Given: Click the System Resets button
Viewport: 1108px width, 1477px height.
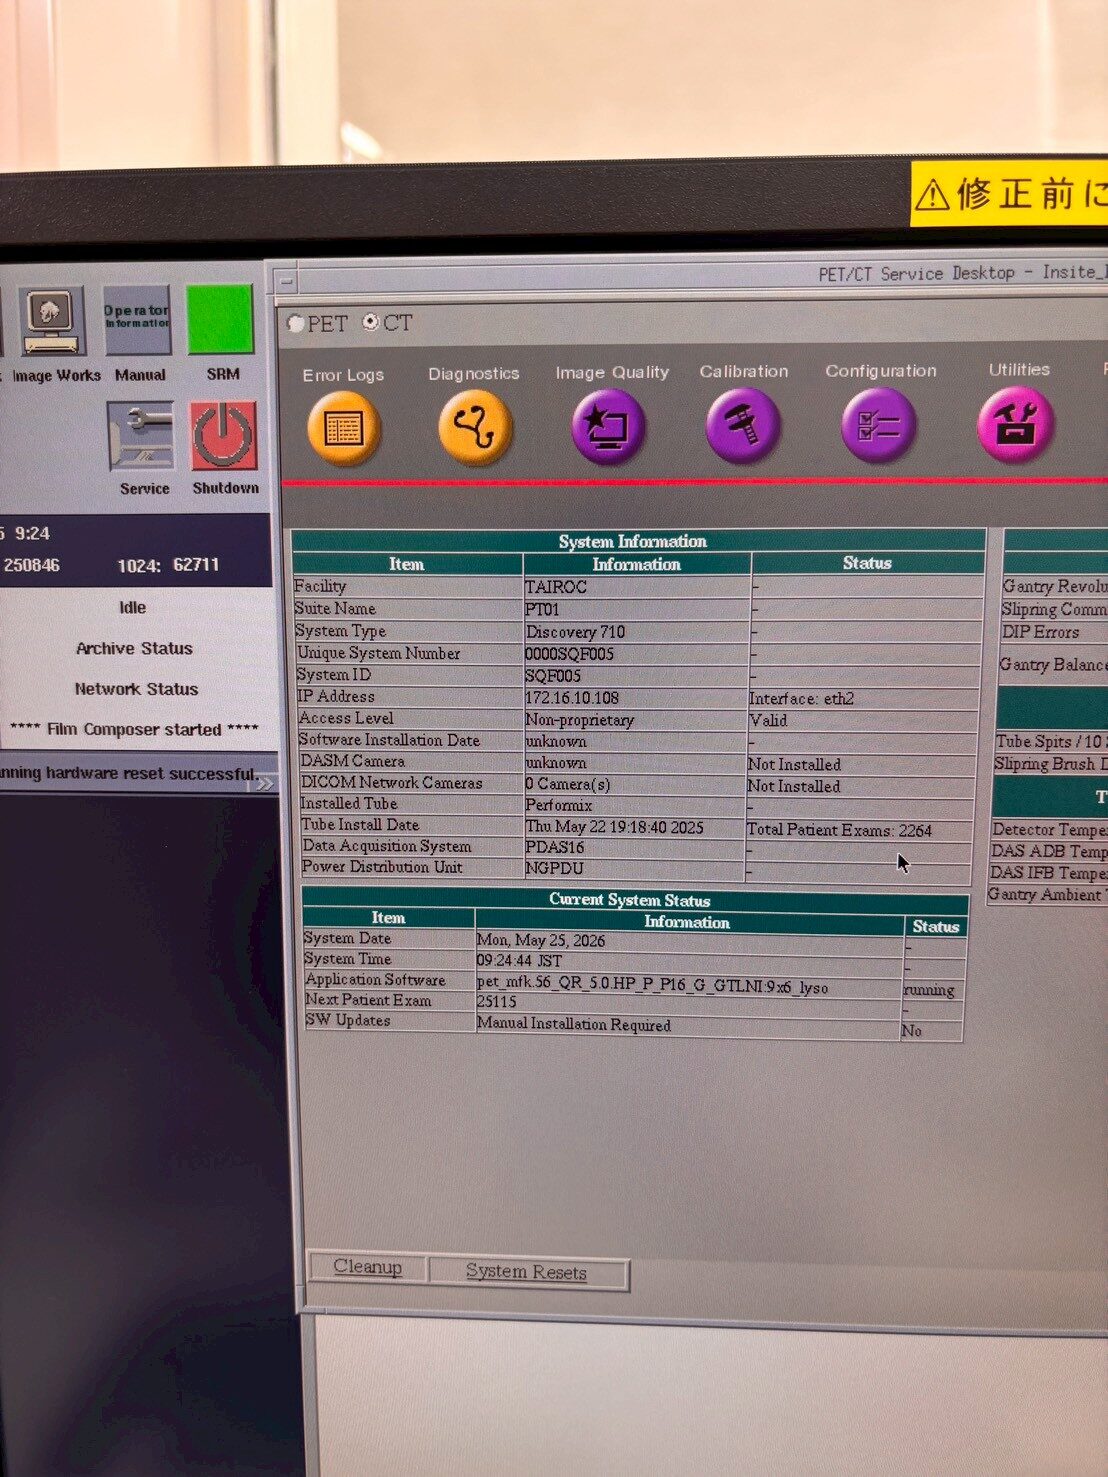Looking at the screenshot, I should click(x=527, y=1272).
